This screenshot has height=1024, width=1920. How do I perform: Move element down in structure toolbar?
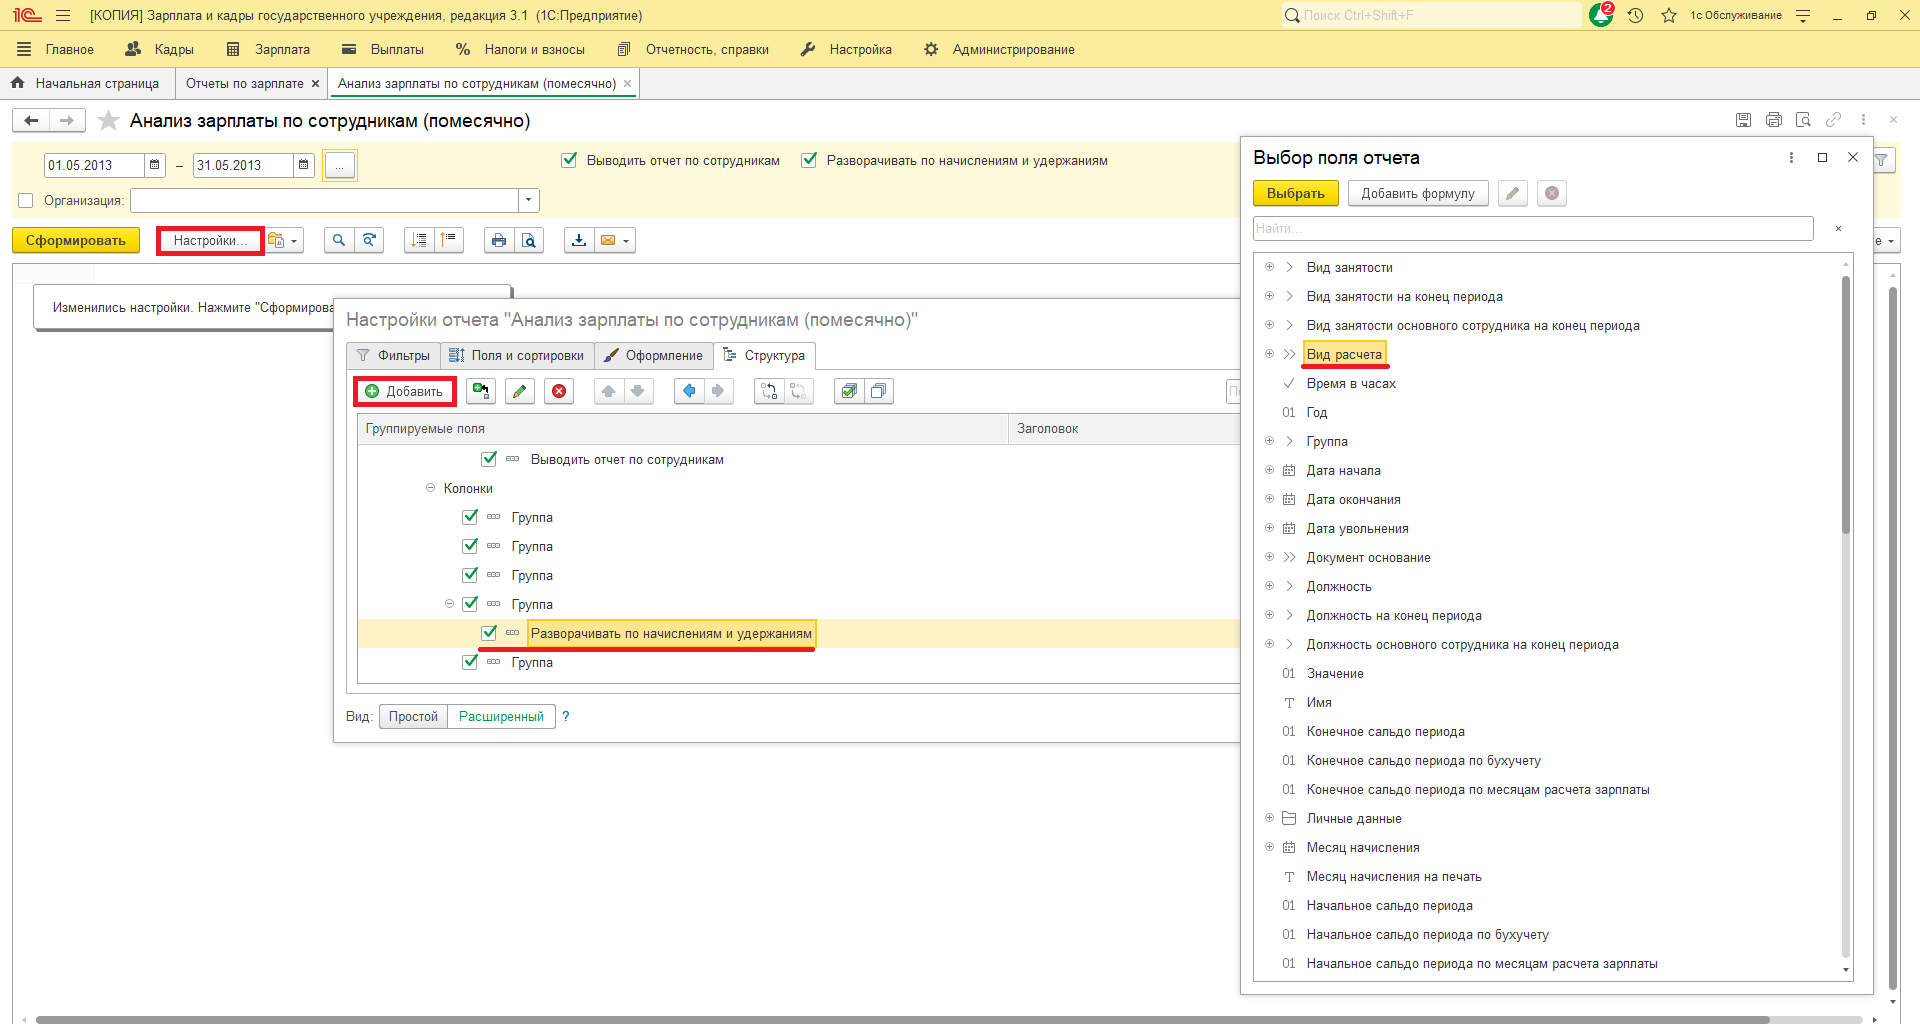tap(638, 391)
